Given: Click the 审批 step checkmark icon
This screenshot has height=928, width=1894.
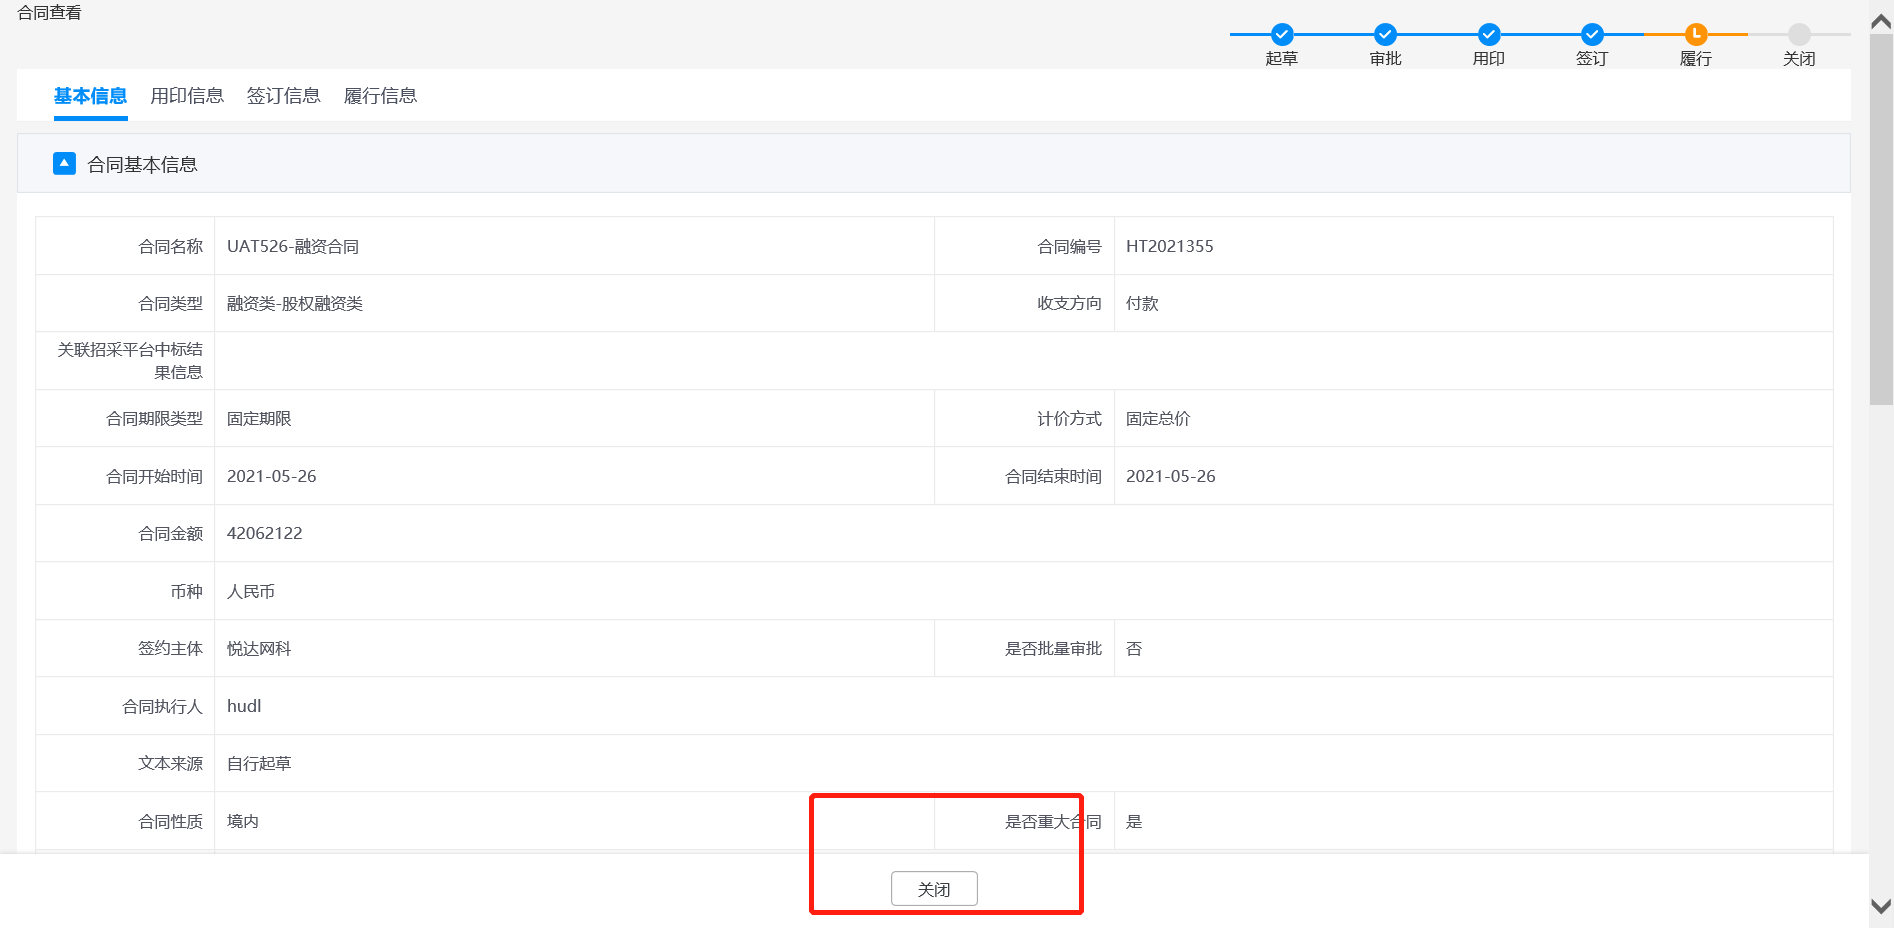Looking at the screenshot, I should pyautogui.click(x=1385, y=34).
